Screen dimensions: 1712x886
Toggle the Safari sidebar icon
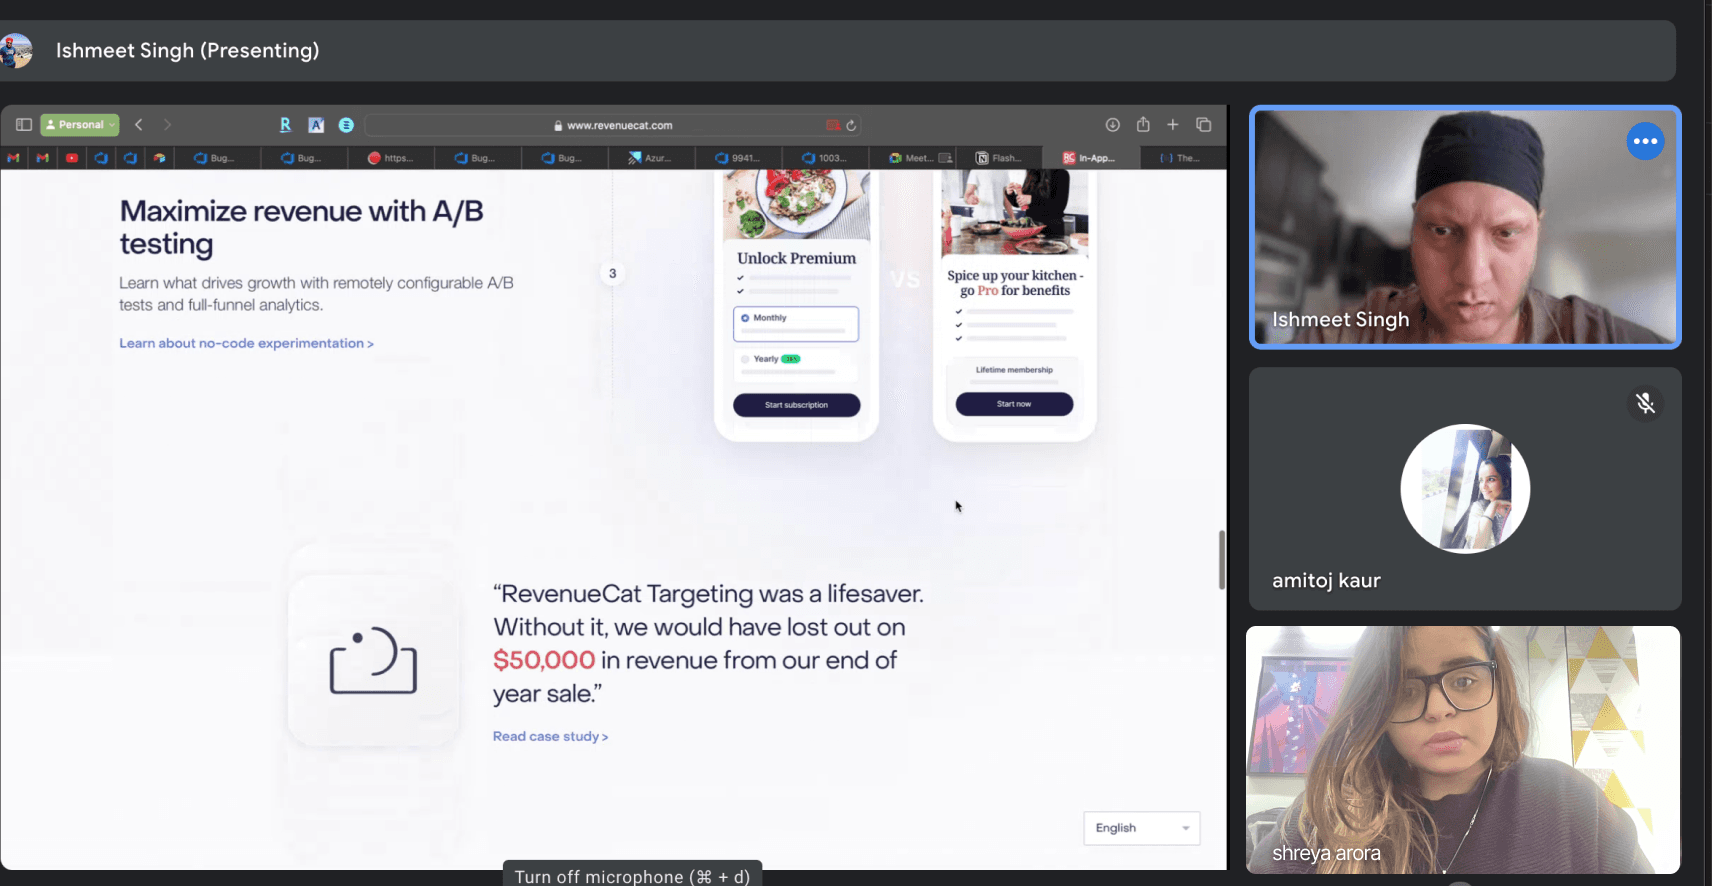coord(24,125)
